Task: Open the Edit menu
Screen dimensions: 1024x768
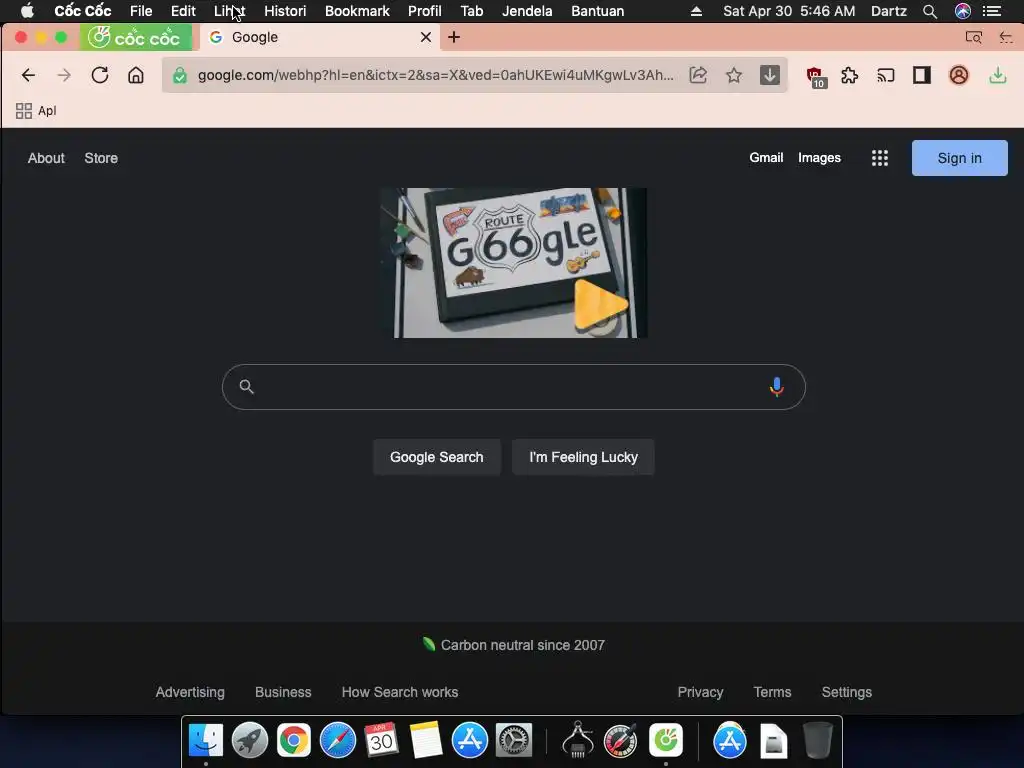Action: coord(183,11)
